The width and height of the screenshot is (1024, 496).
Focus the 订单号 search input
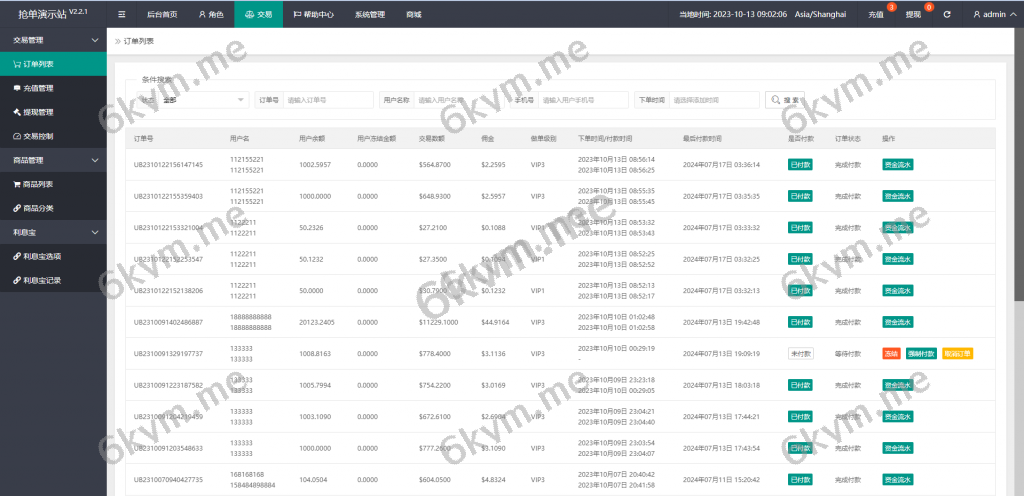[x=328, y=100]
